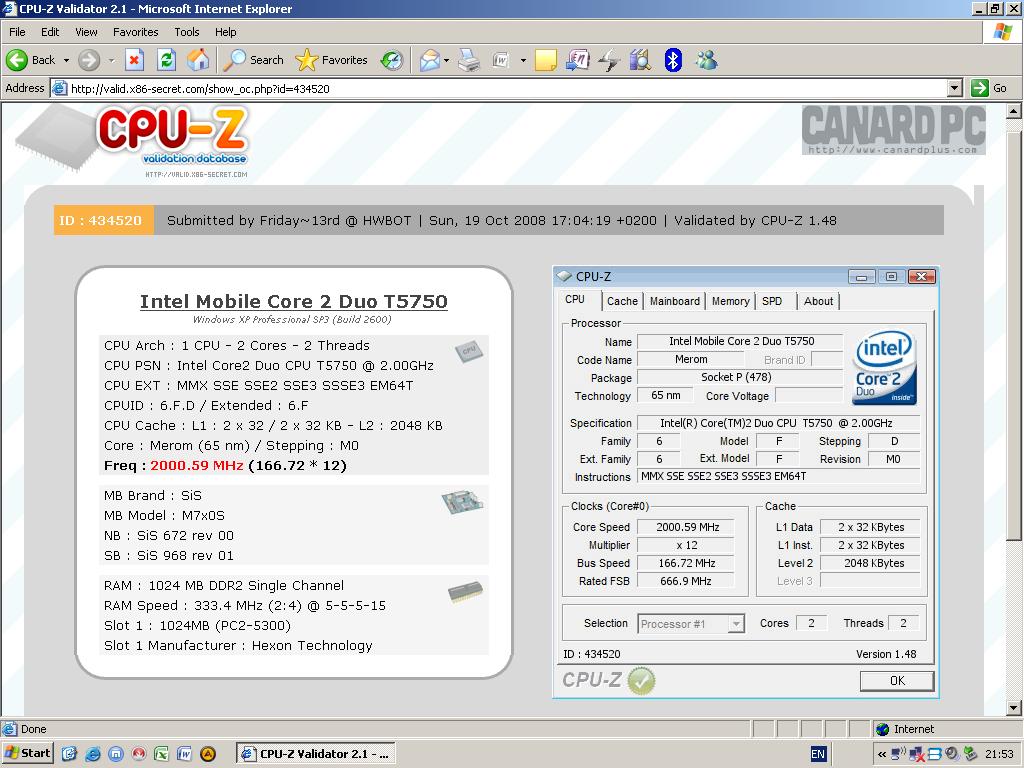Send to OneNote toolbar icon
The width and height of the screenshot is (1024, 768).
pyautogui.click(x=578, y=60)
